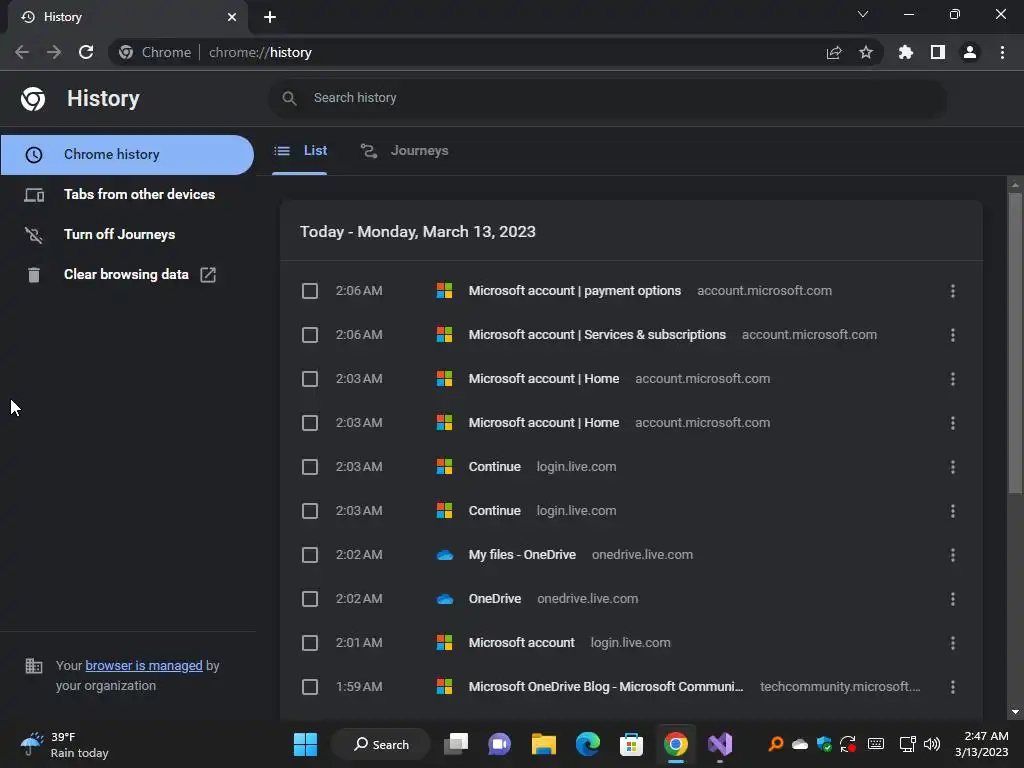Screen dimensions: 1024x768
Task: Open Microsoft account | payment options link
Action: click(575, 291)
